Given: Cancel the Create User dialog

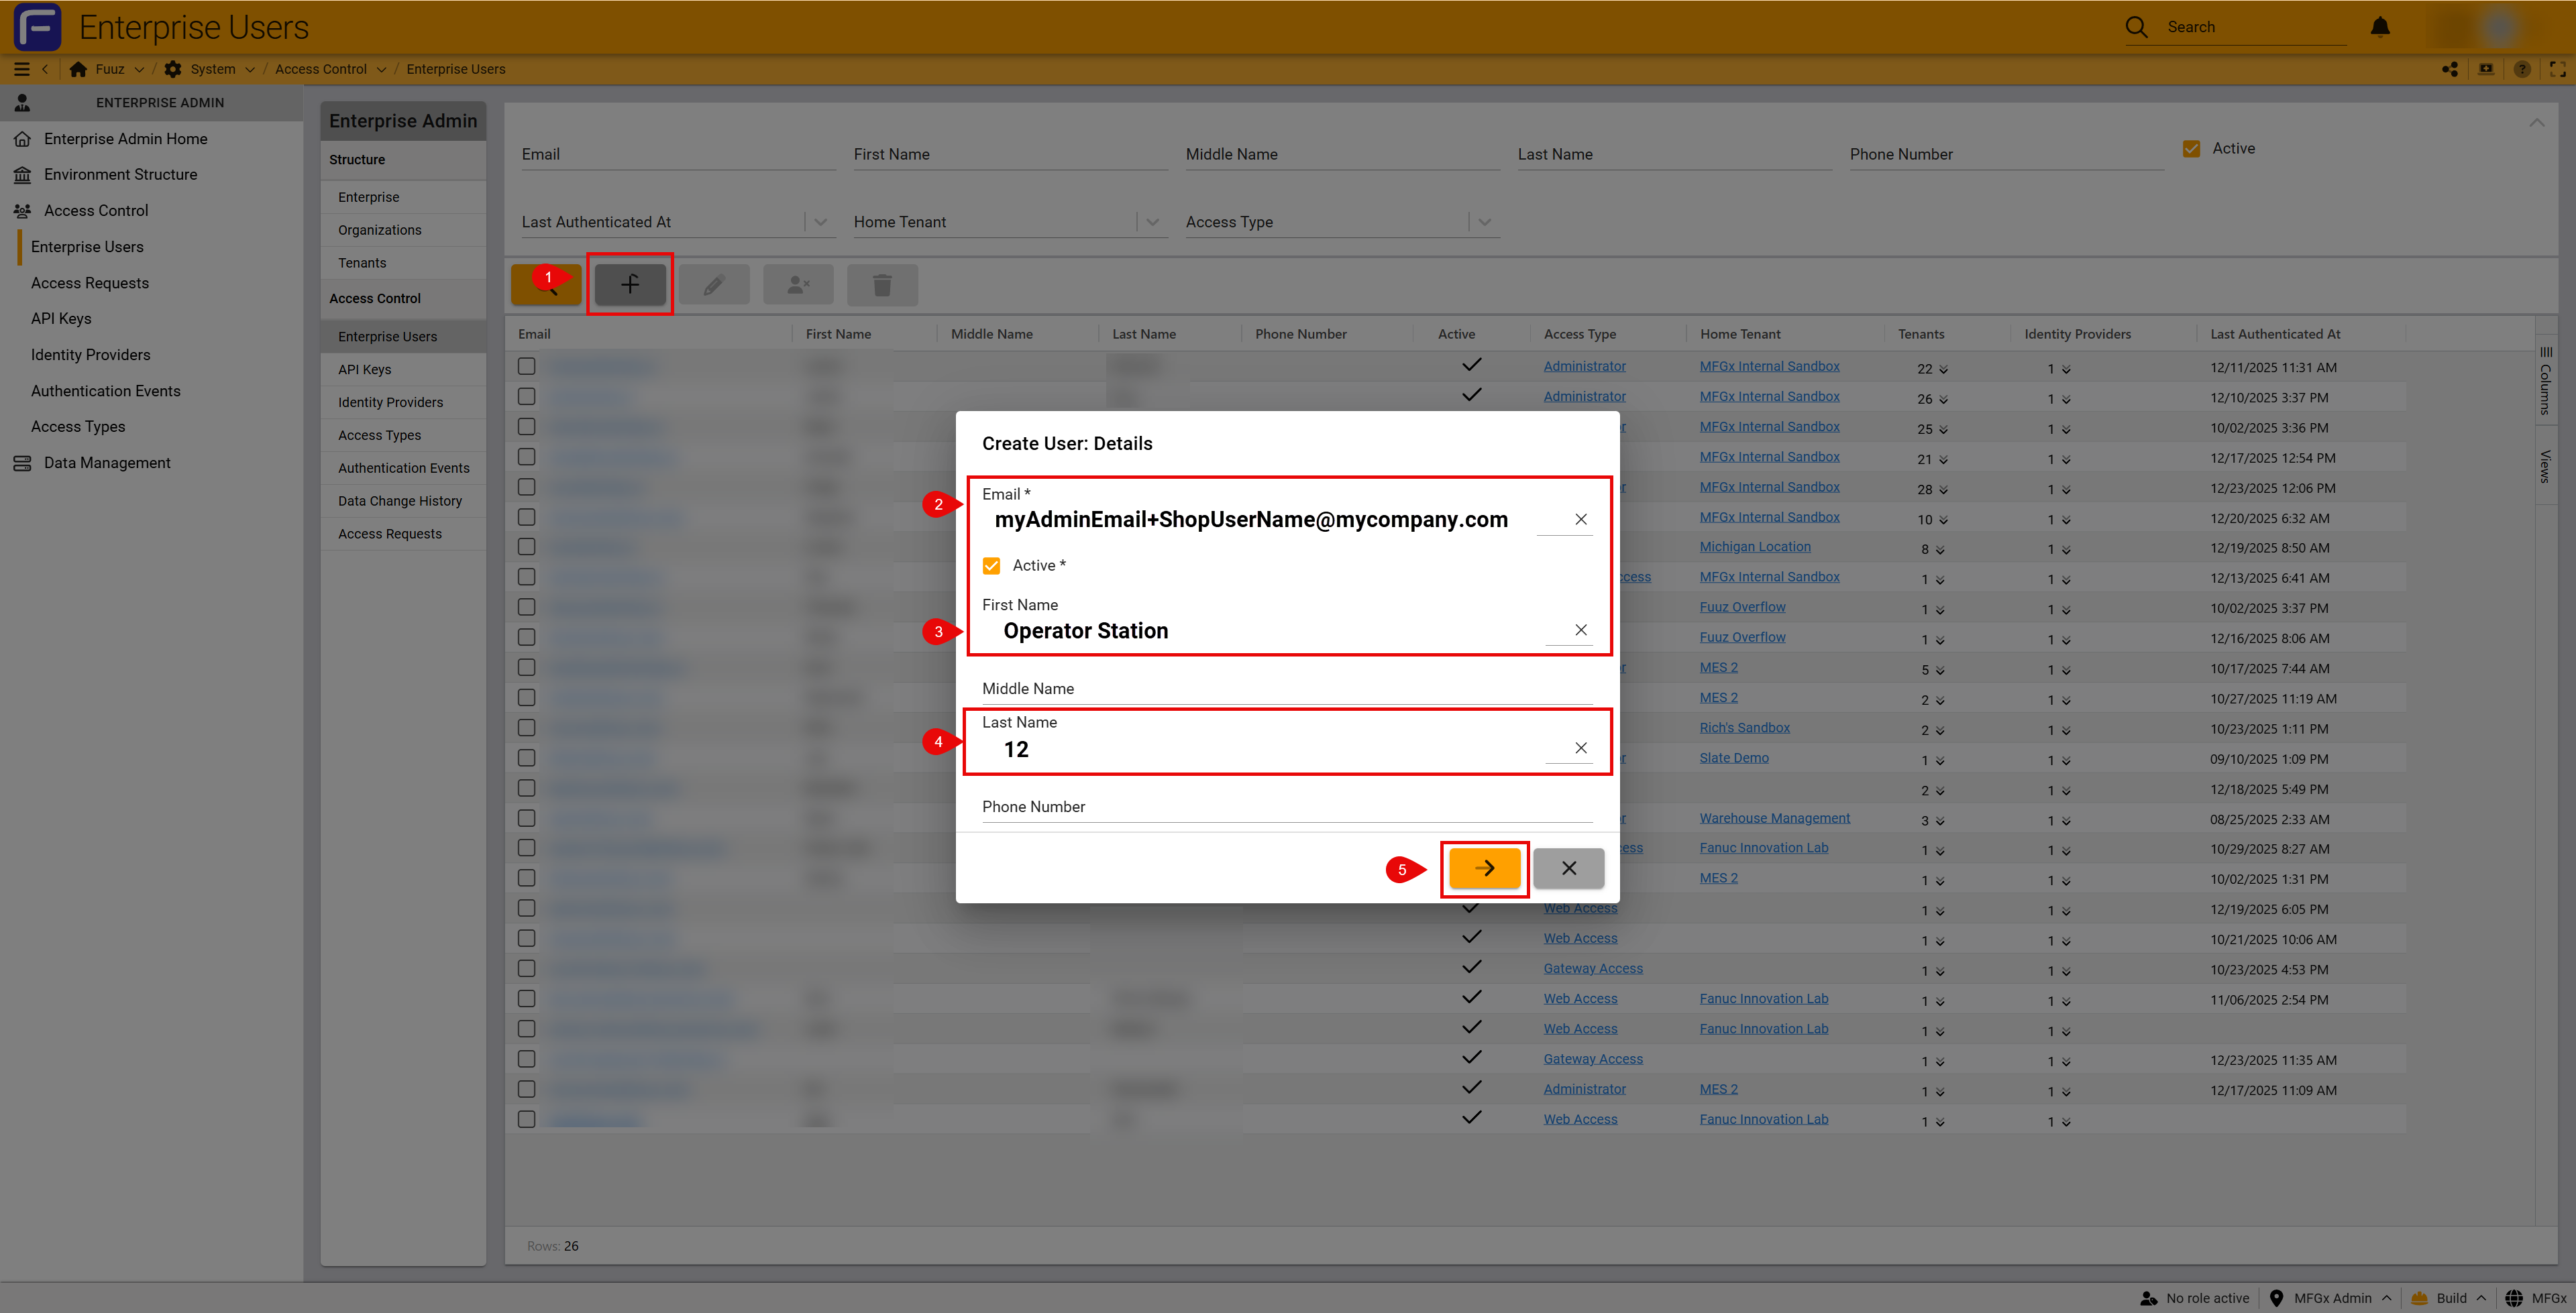Looking at the screenshot, I should pyautogui.click(x=1568, y=868).
